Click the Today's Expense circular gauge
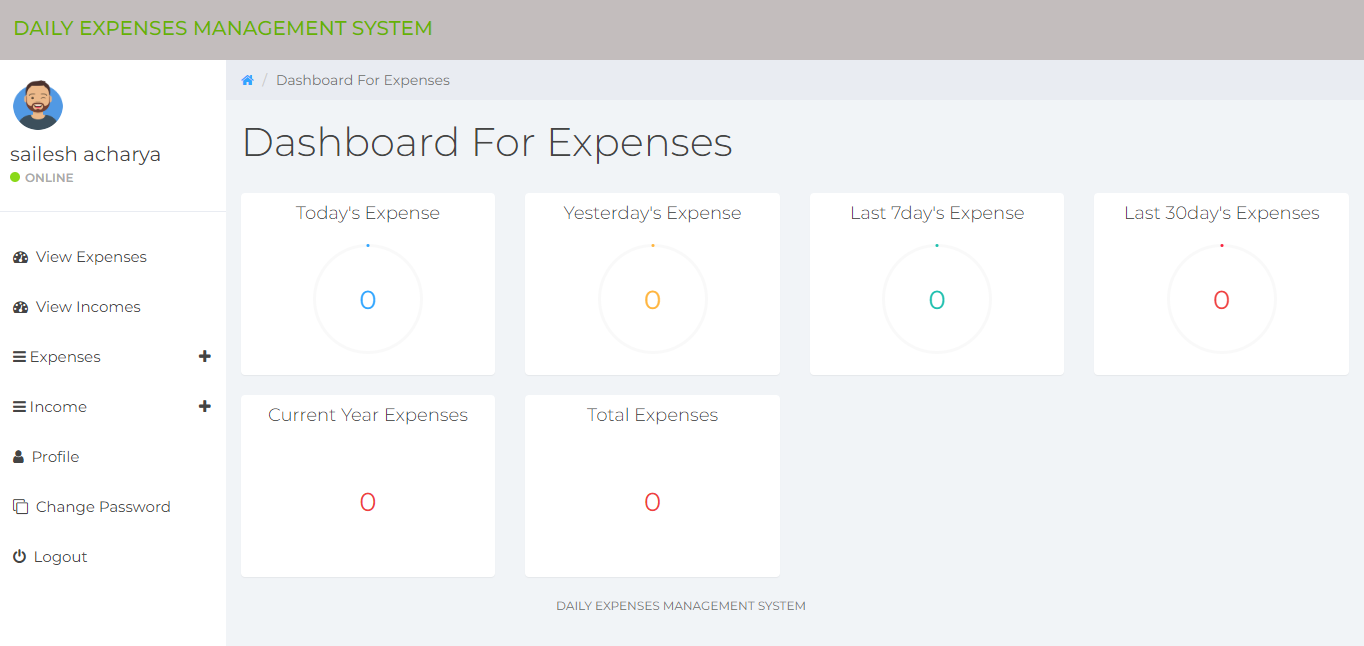1364x646 pixels. (368, 300)
